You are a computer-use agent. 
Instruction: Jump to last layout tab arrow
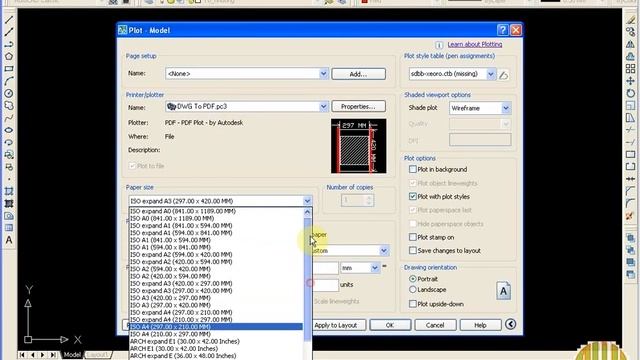tap(53, 355)
